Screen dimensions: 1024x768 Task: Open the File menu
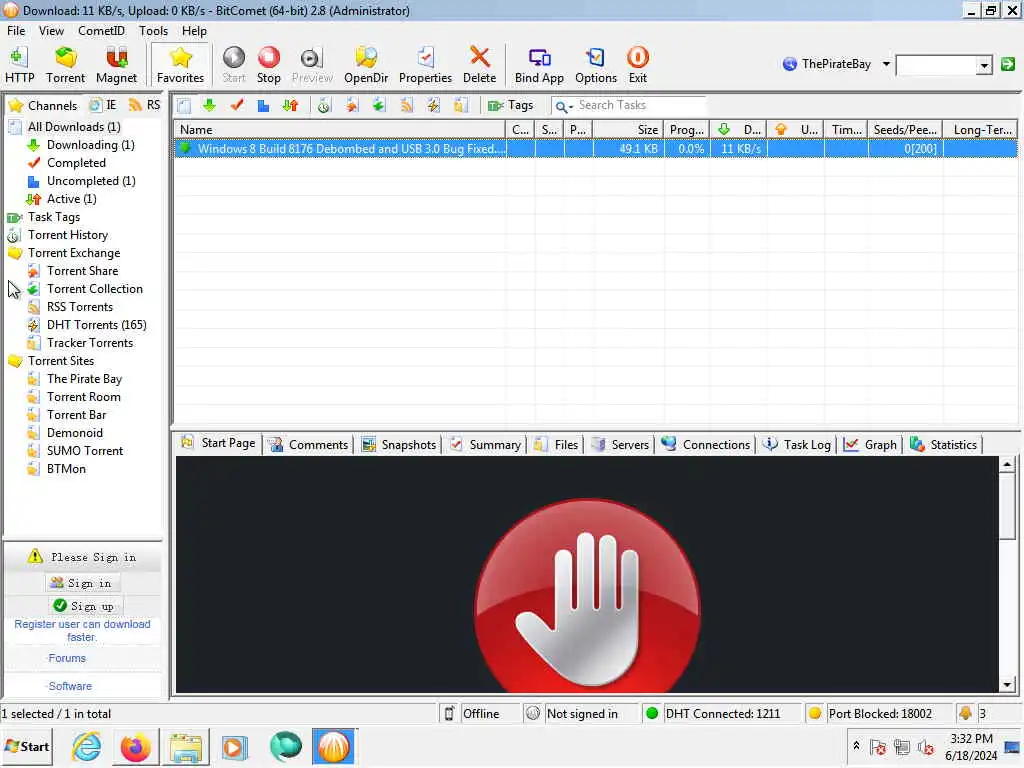(16, 31)
